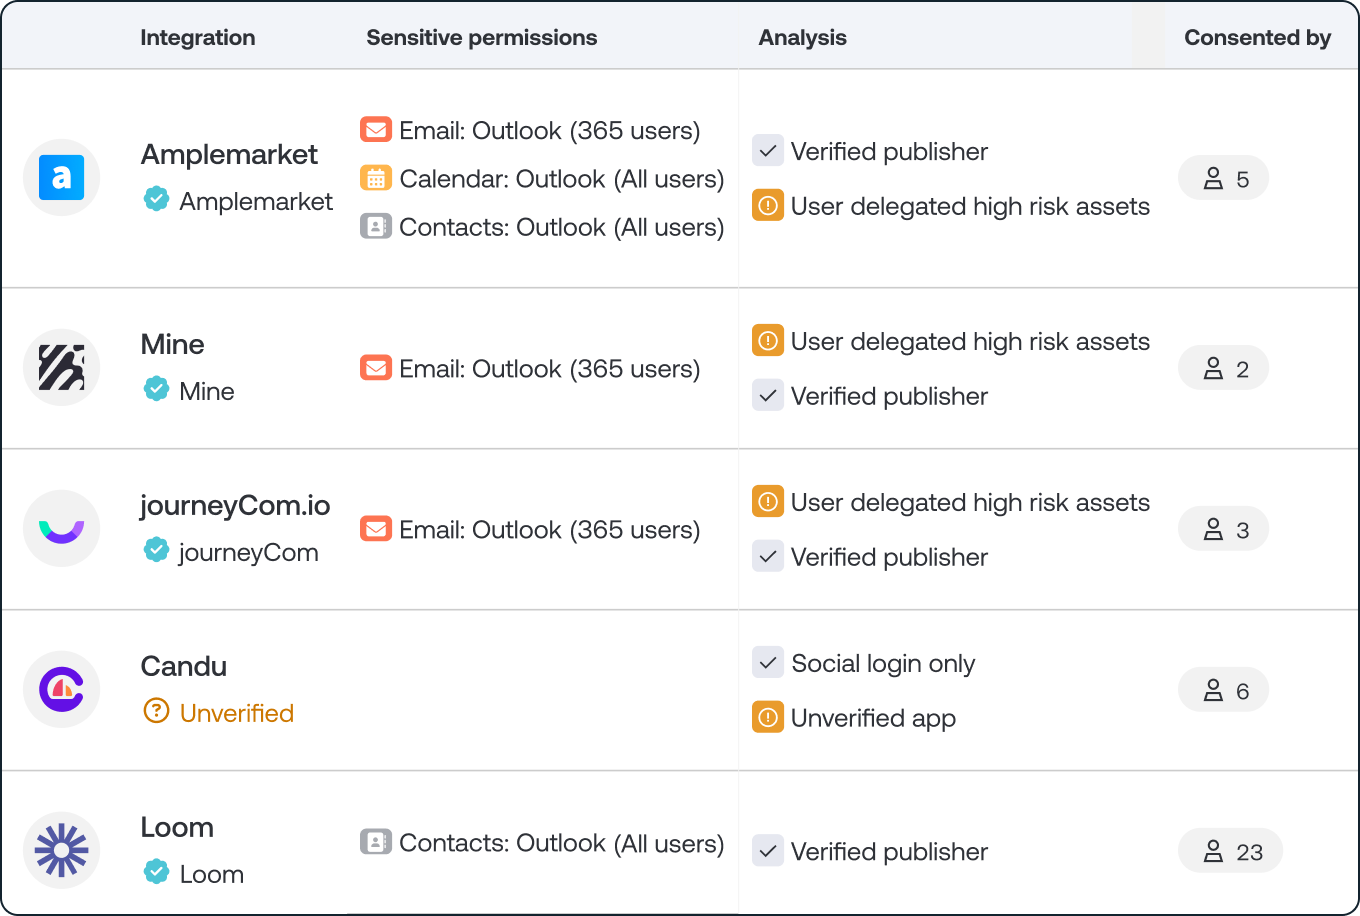Select the journeyCom.io smile logo
The image size is (1360, 916).
(62, 529)
